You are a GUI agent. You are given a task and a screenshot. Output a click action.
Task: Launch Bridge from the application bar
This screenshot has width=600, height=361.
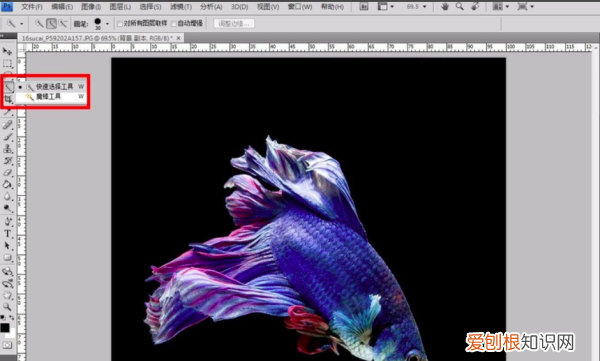tap(364, 7)
